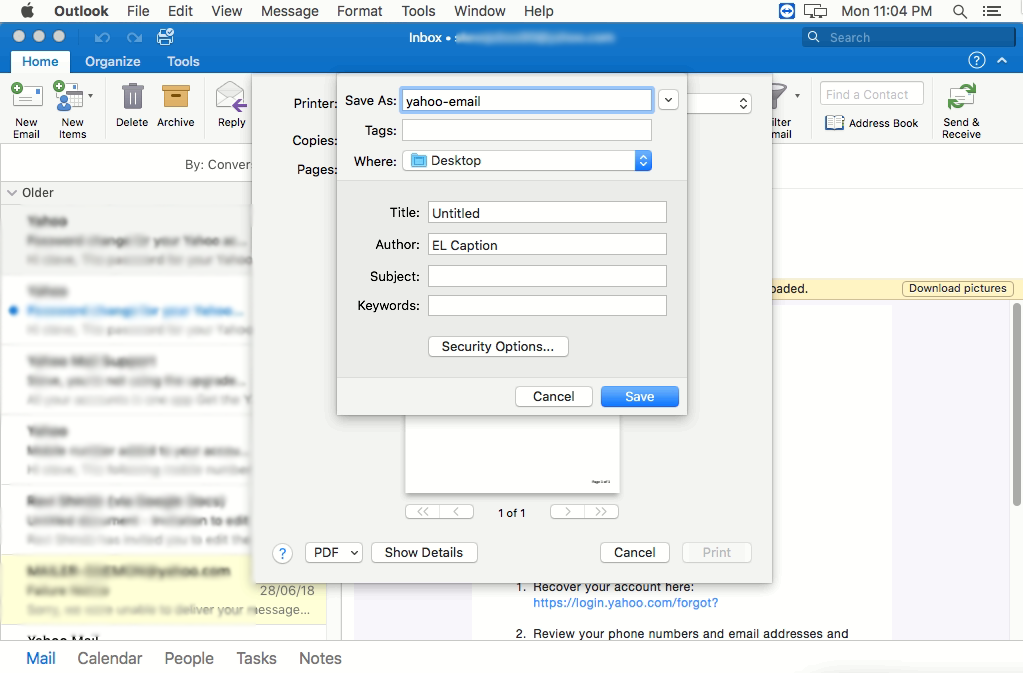Cancel the print dialog
1023x673 pixels.
634,552
